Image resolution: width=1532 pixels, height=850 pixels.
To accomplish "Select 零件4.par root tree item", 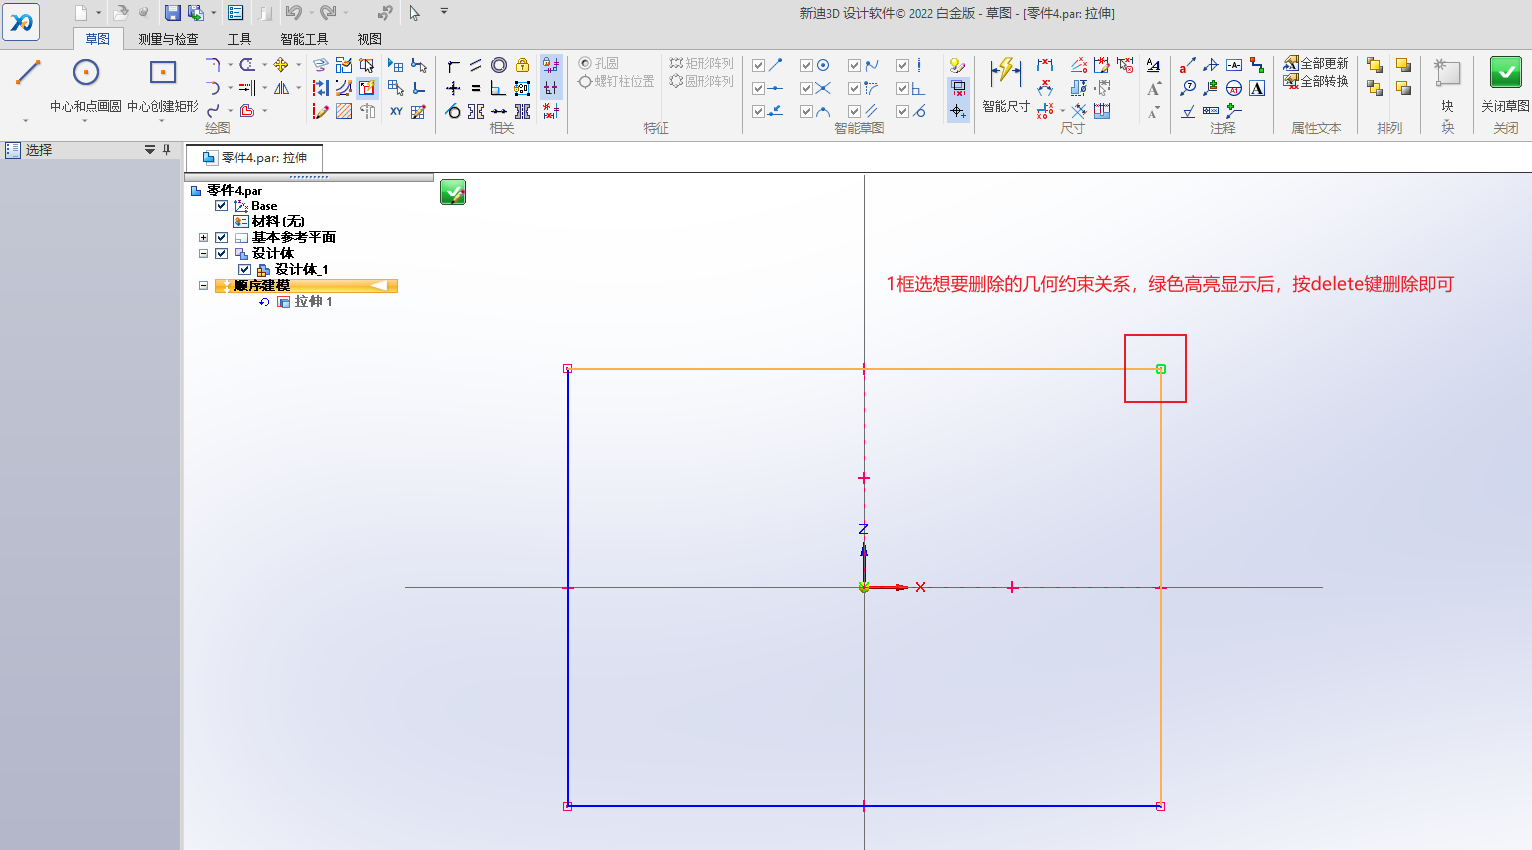I will coord(234,191).
